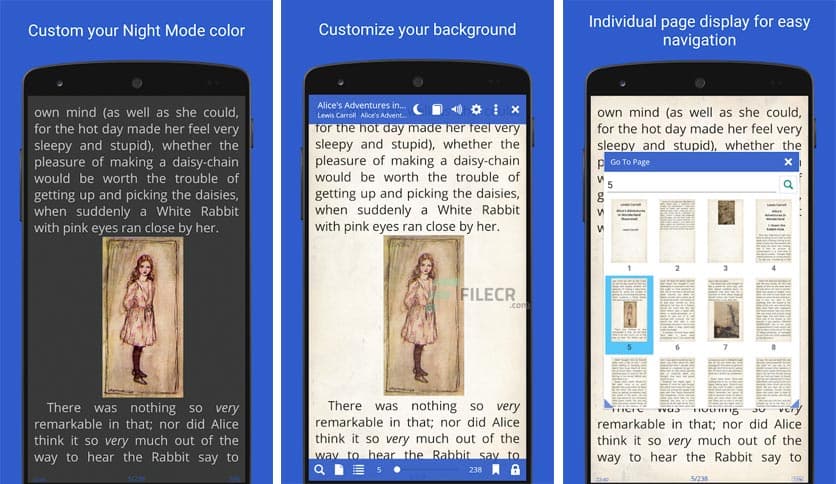Toggle the screen lock padlock icon
The image size is (836, 484).
(x=515, y=469)
